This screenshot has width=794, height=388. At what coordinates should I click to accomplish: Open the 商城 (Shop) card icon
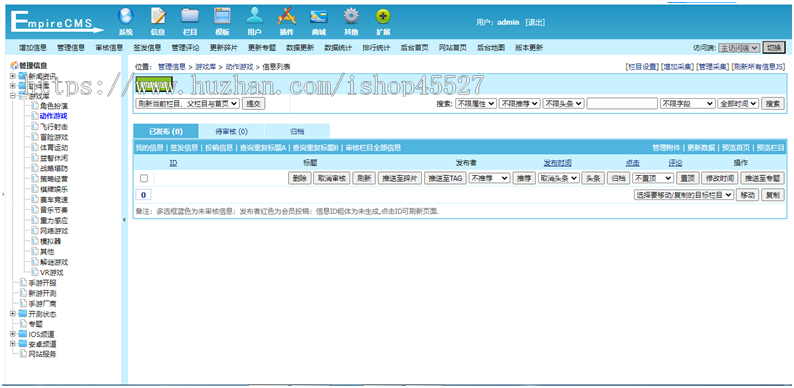tap(319, 17)
